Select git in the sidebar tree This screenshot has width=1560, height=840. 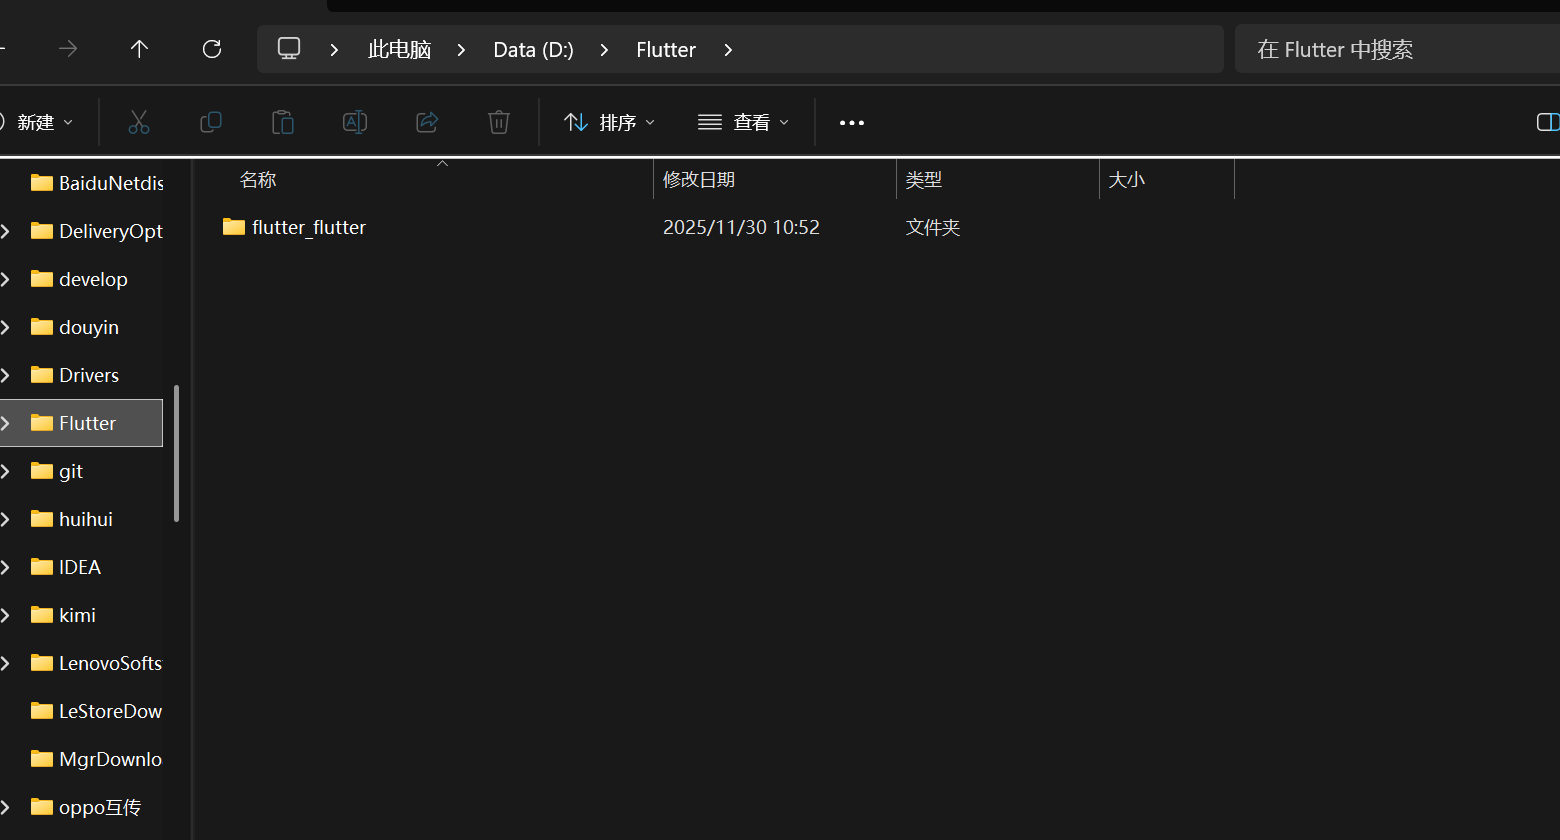[x=71, y=471]
